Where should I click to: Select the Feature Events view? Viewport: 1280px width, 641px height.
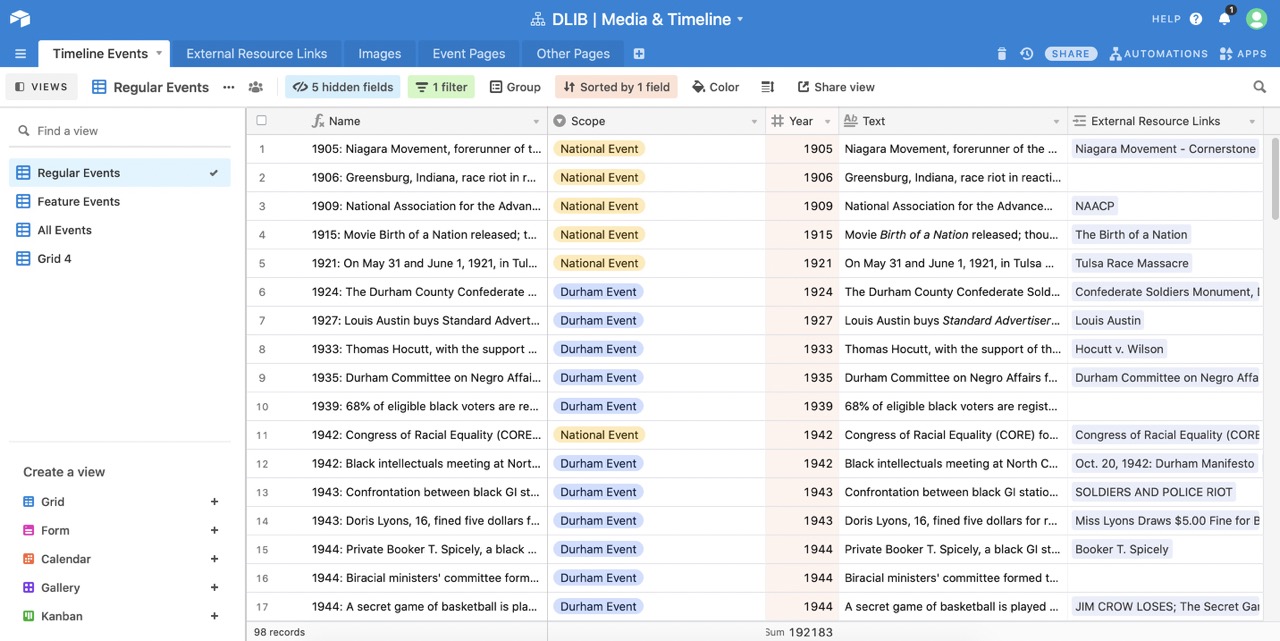[x=78, y=201]
